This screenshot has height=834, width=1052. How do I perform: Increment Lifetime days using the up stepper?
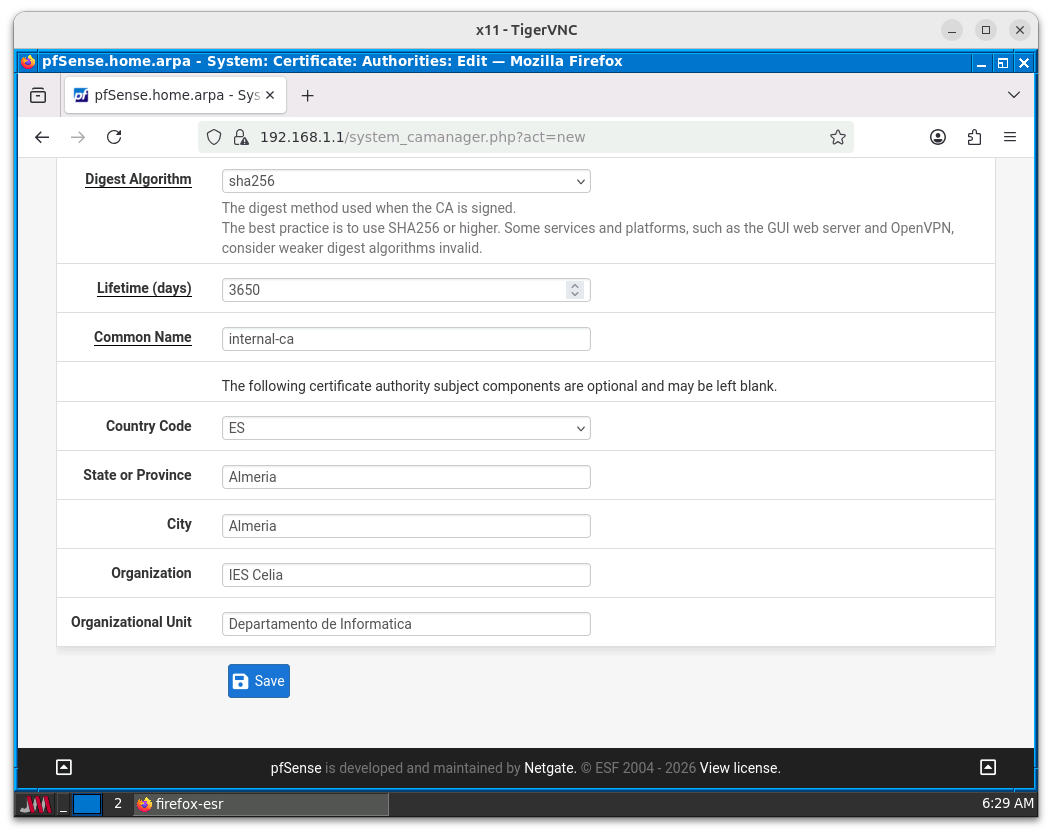(575, 284)
